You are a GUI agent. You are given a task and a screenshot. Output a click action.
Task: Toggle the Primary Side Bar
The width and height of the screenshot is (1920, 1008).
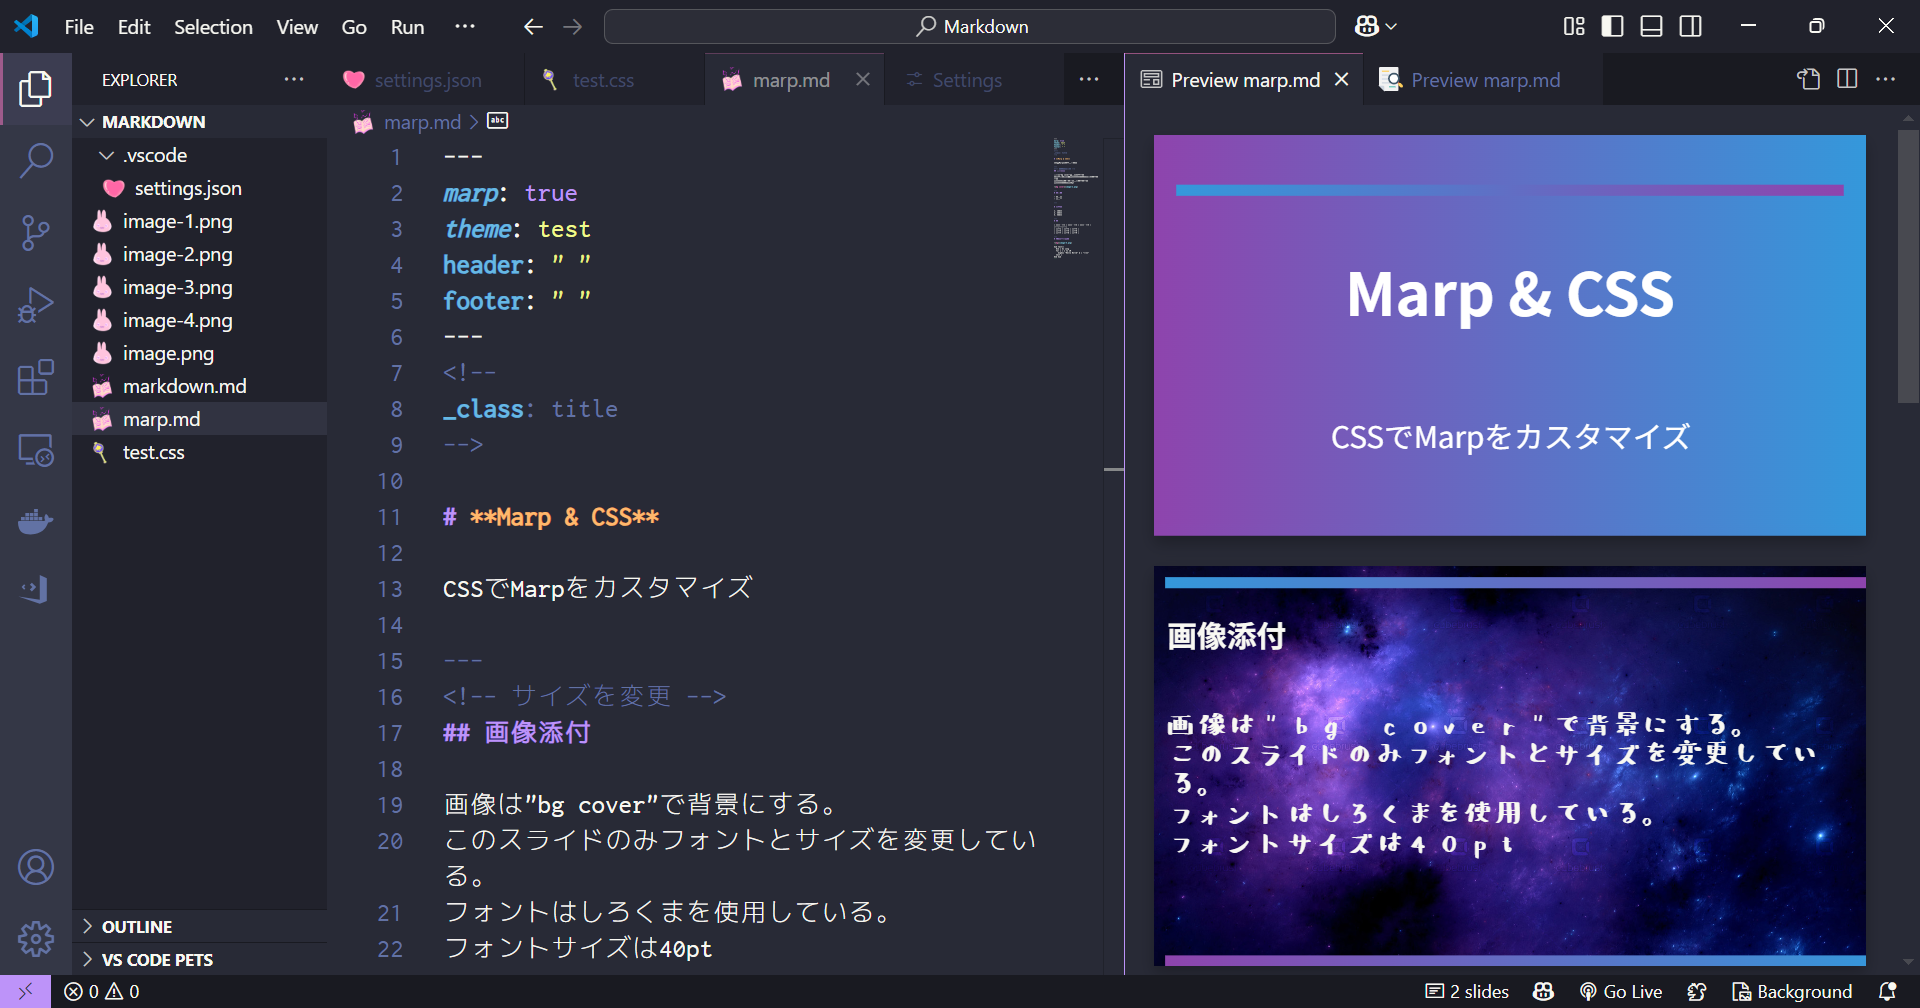coord(1611,26)
